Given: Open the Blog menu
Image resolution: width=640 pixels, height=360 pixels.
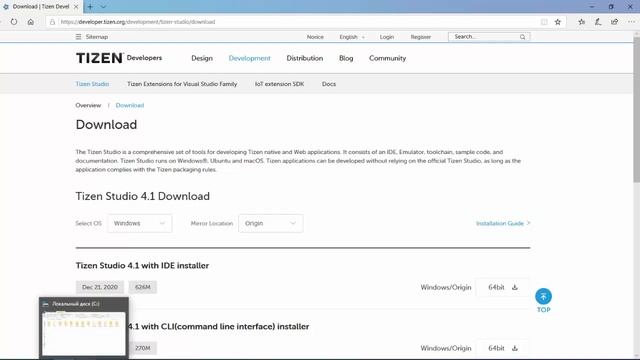Looking at the screenshot, I should pos(346,58).
